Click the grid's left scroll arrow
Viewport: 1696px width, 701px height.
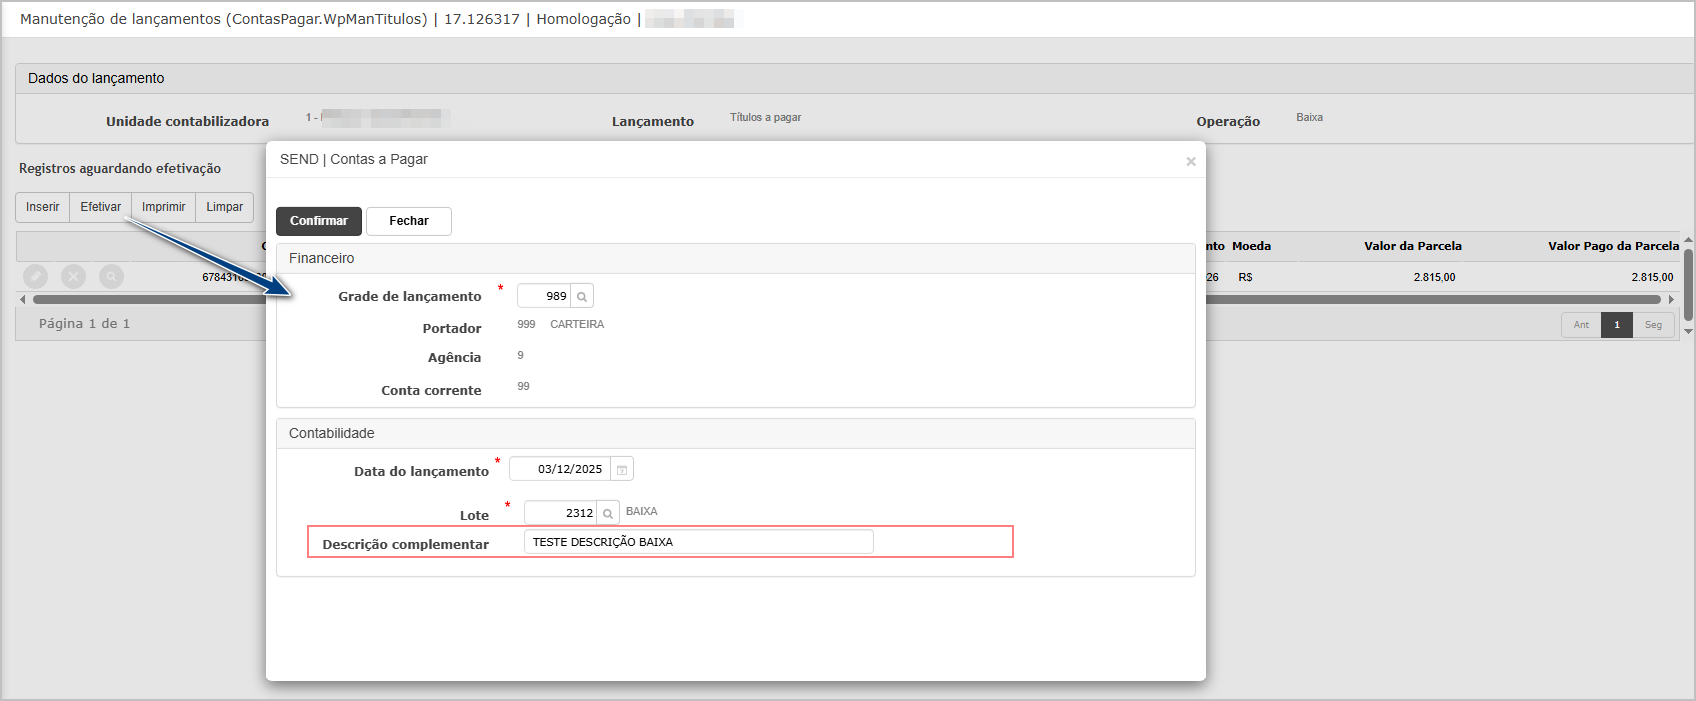pos(23,299)
